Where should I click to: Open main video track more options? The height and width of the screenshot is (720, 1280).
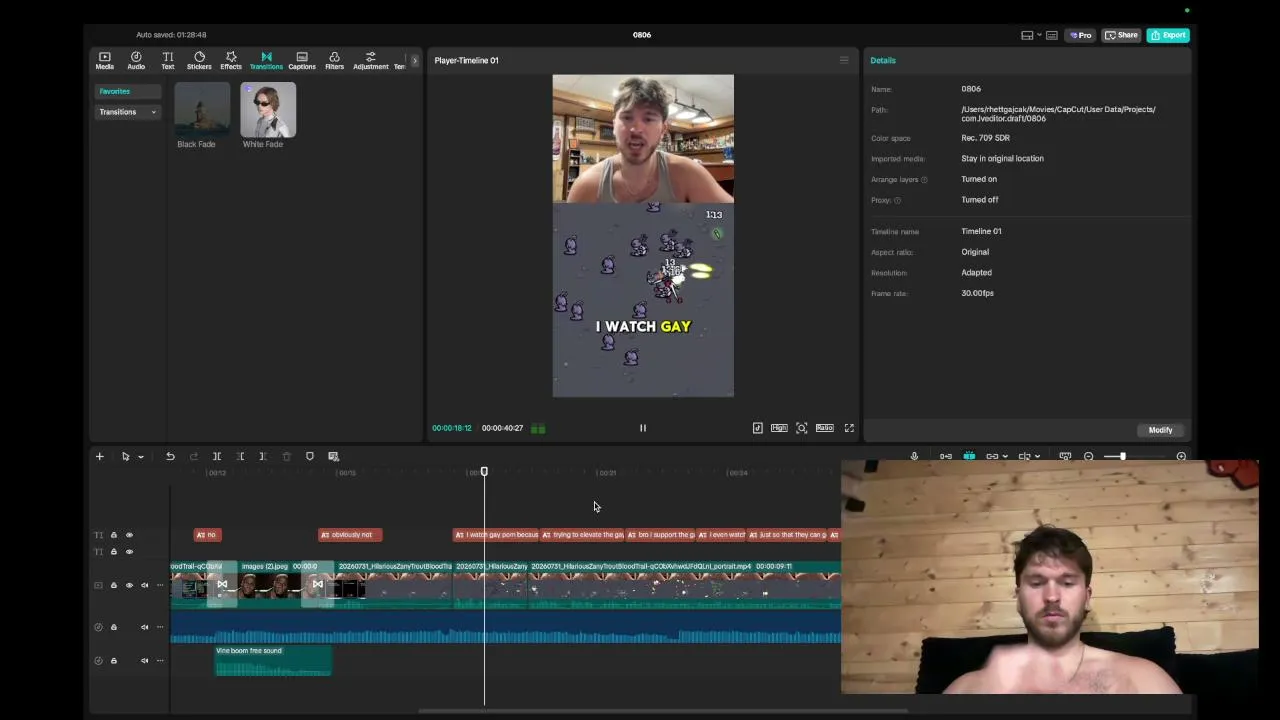[159, 585]
